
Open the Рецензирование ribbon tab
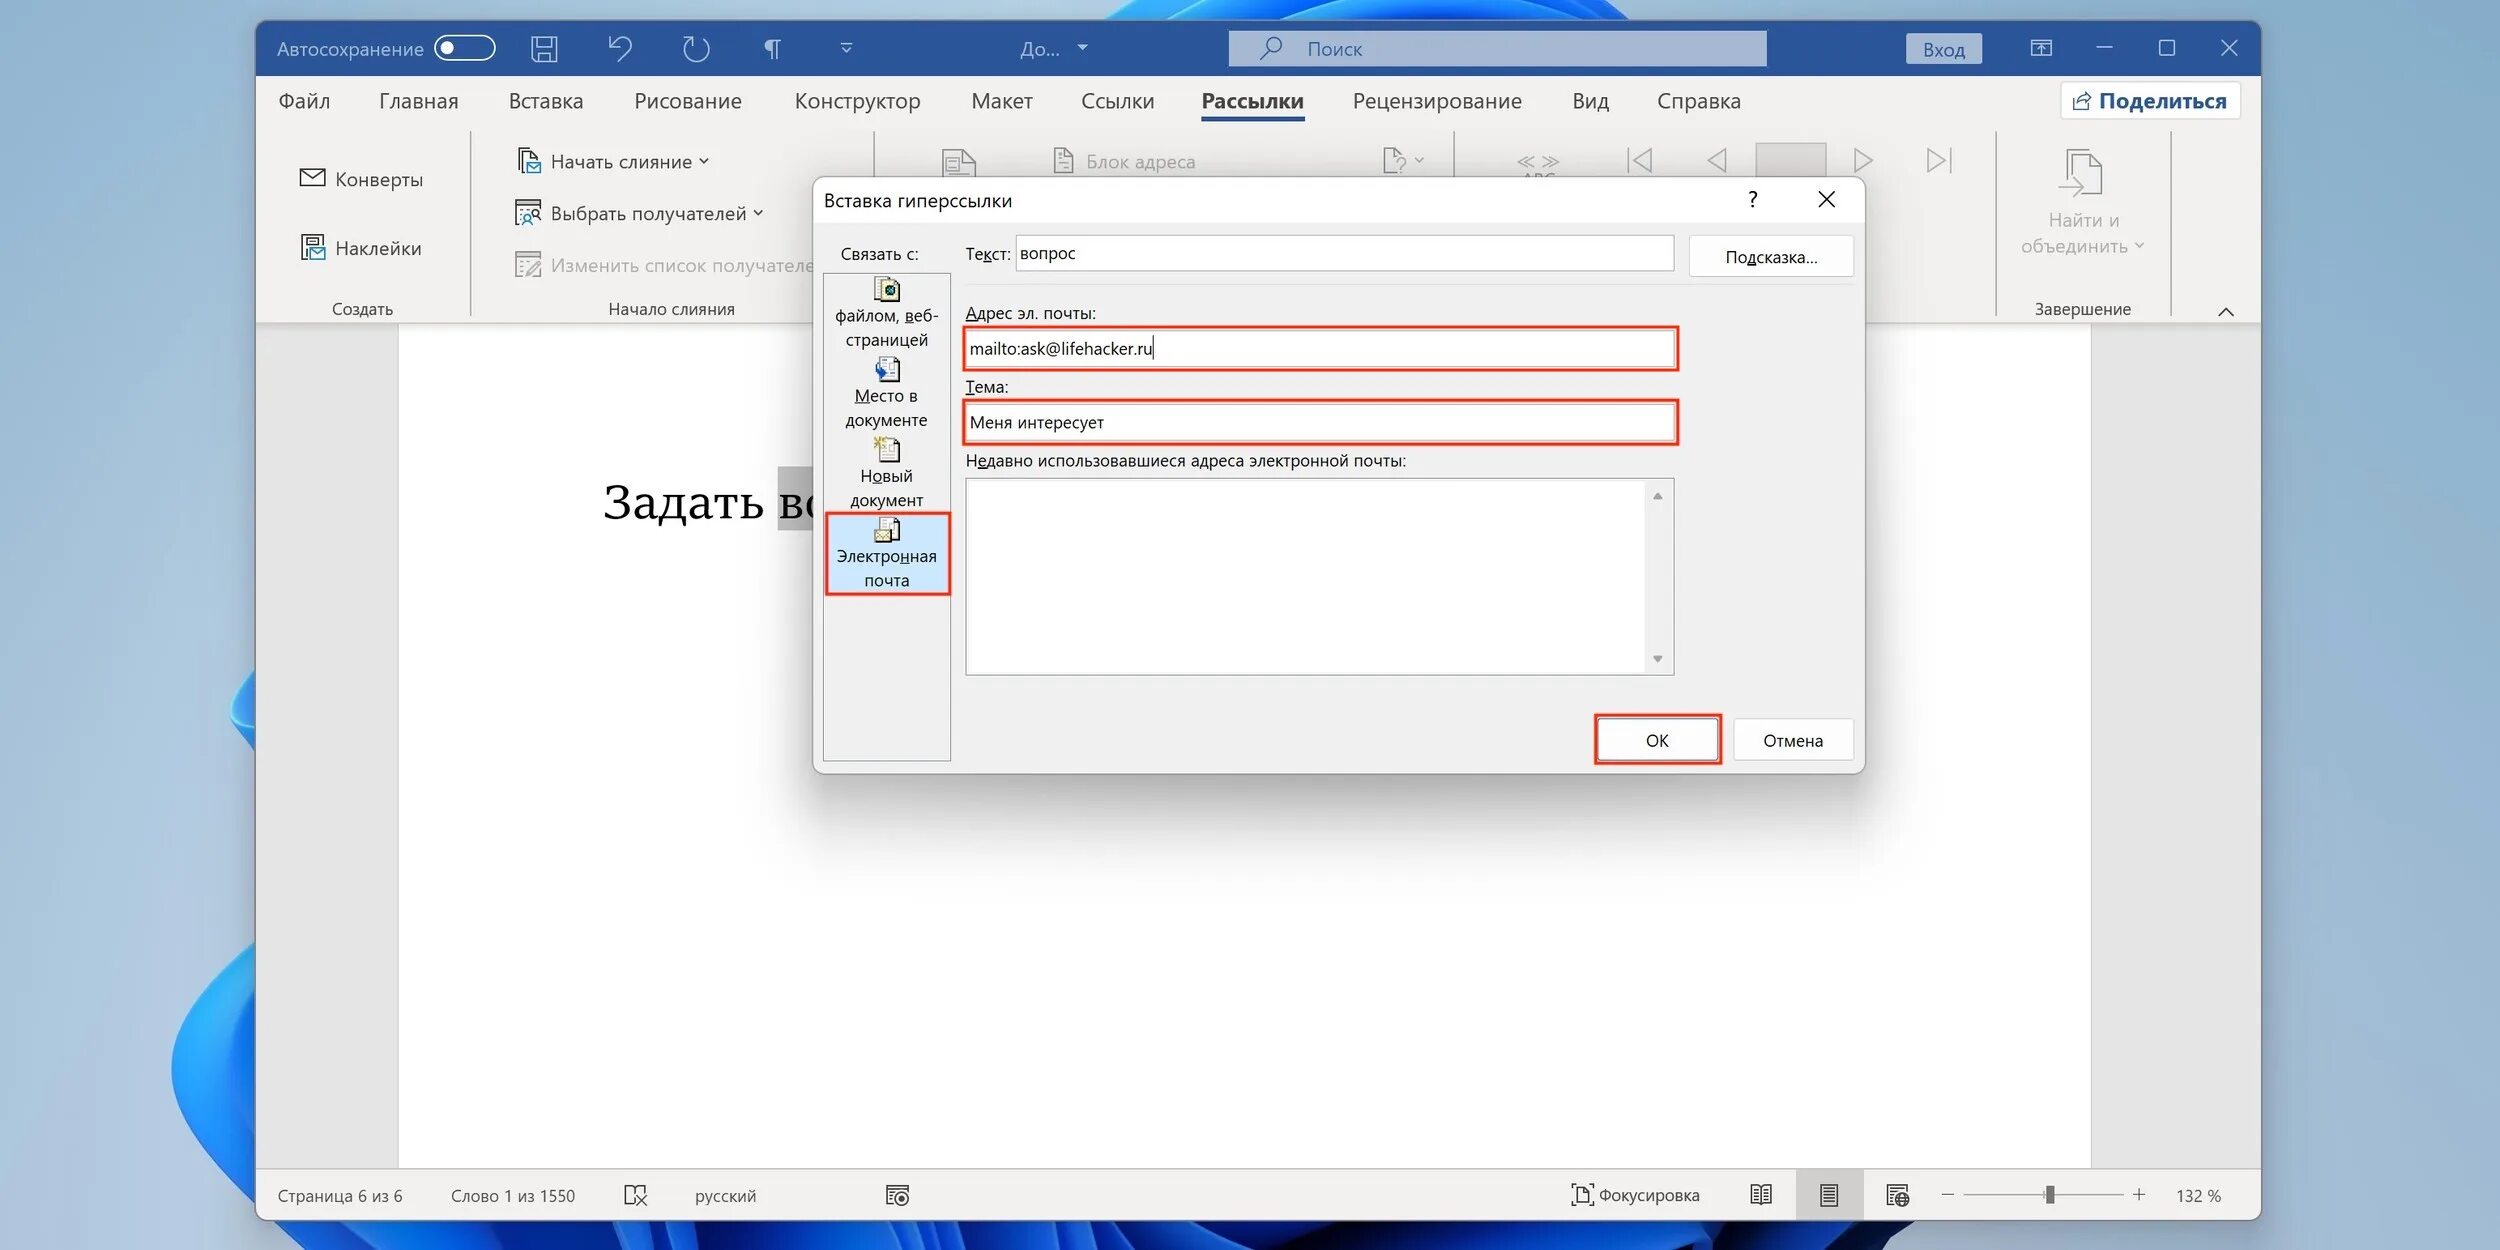coord(1437,101)
